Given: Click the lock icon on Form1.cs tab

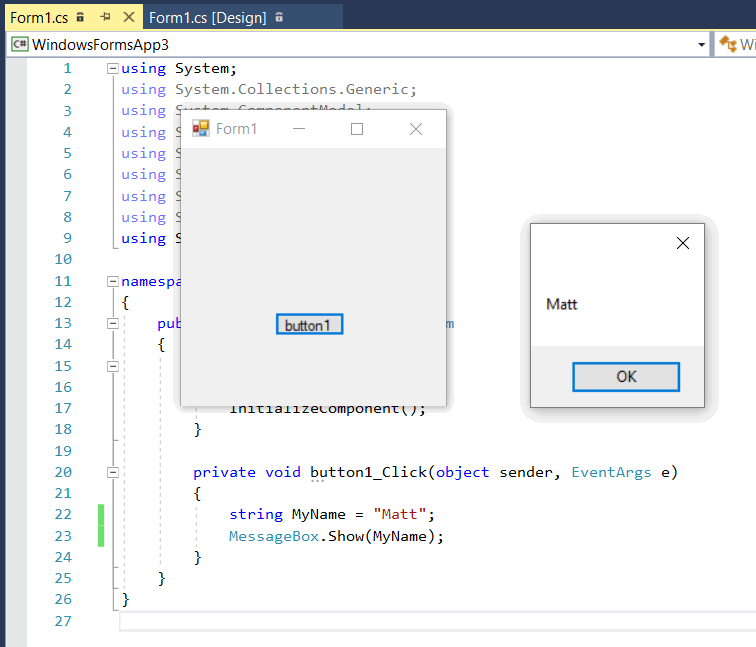Looking at the screenshot, I should pos(80,17).
